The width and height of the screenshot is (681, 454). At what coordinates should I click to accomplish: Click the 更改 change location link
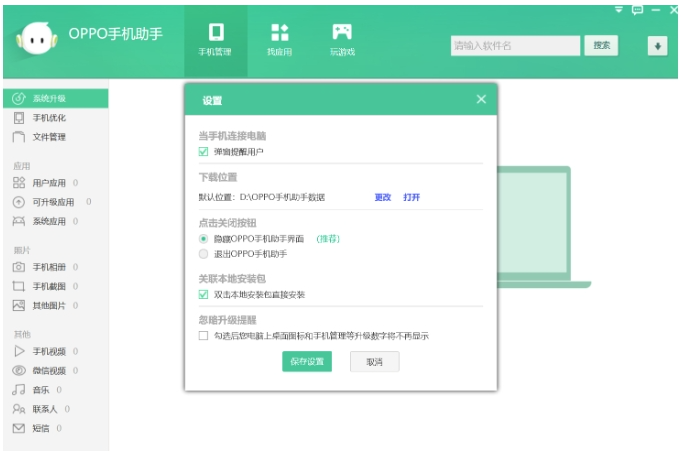[382, 197]
